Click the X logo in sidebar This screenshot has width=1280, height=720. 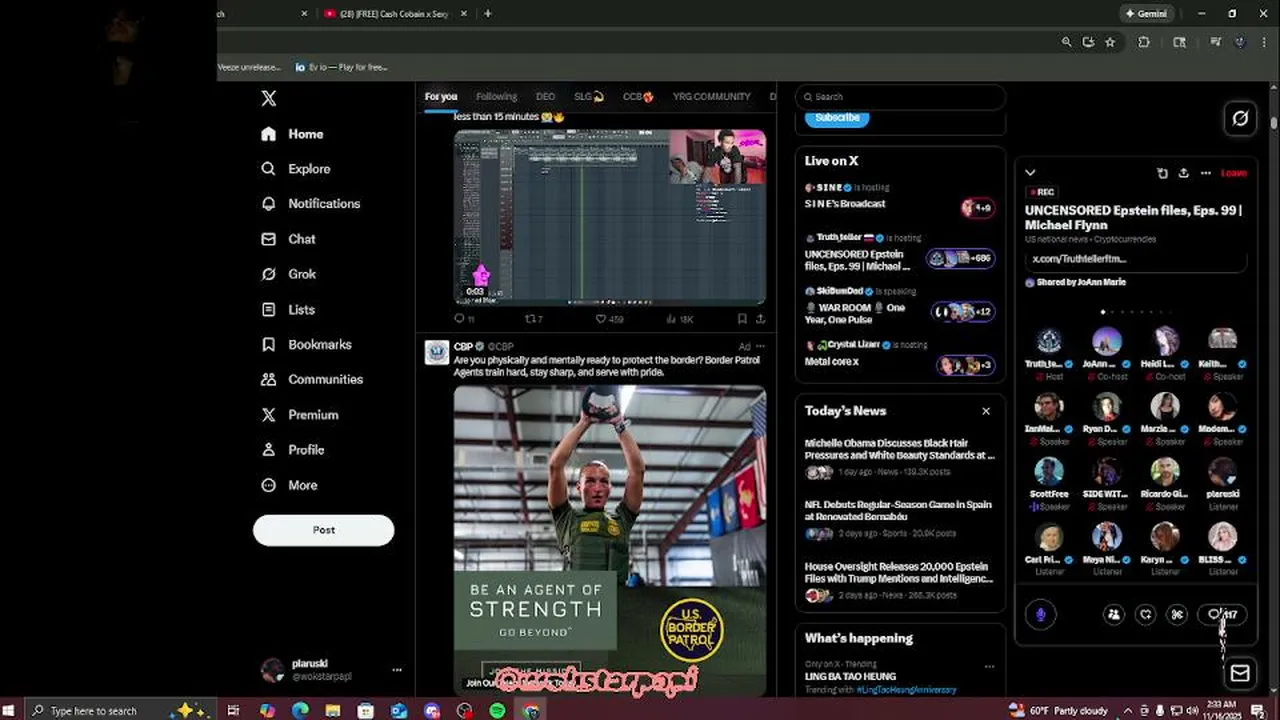coord(269,98)
